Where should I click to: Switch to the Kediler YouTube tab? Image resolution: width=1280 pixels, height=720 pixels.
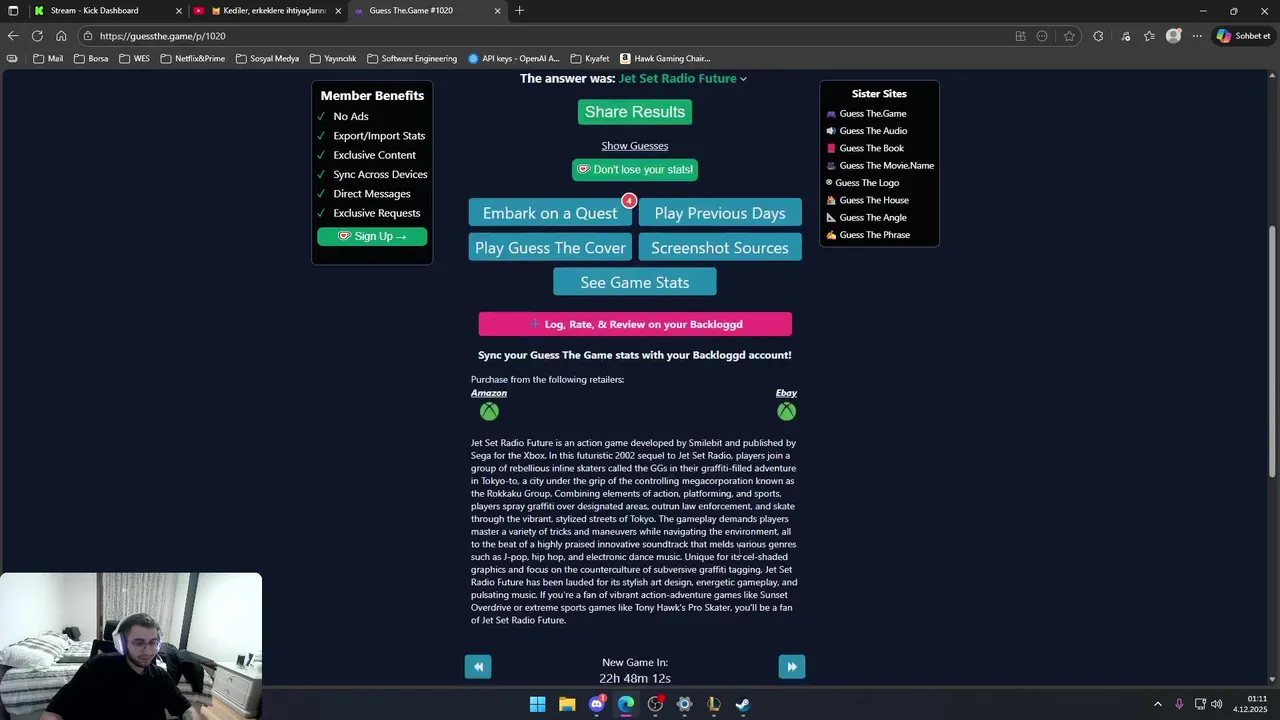[x=267, y=11]
